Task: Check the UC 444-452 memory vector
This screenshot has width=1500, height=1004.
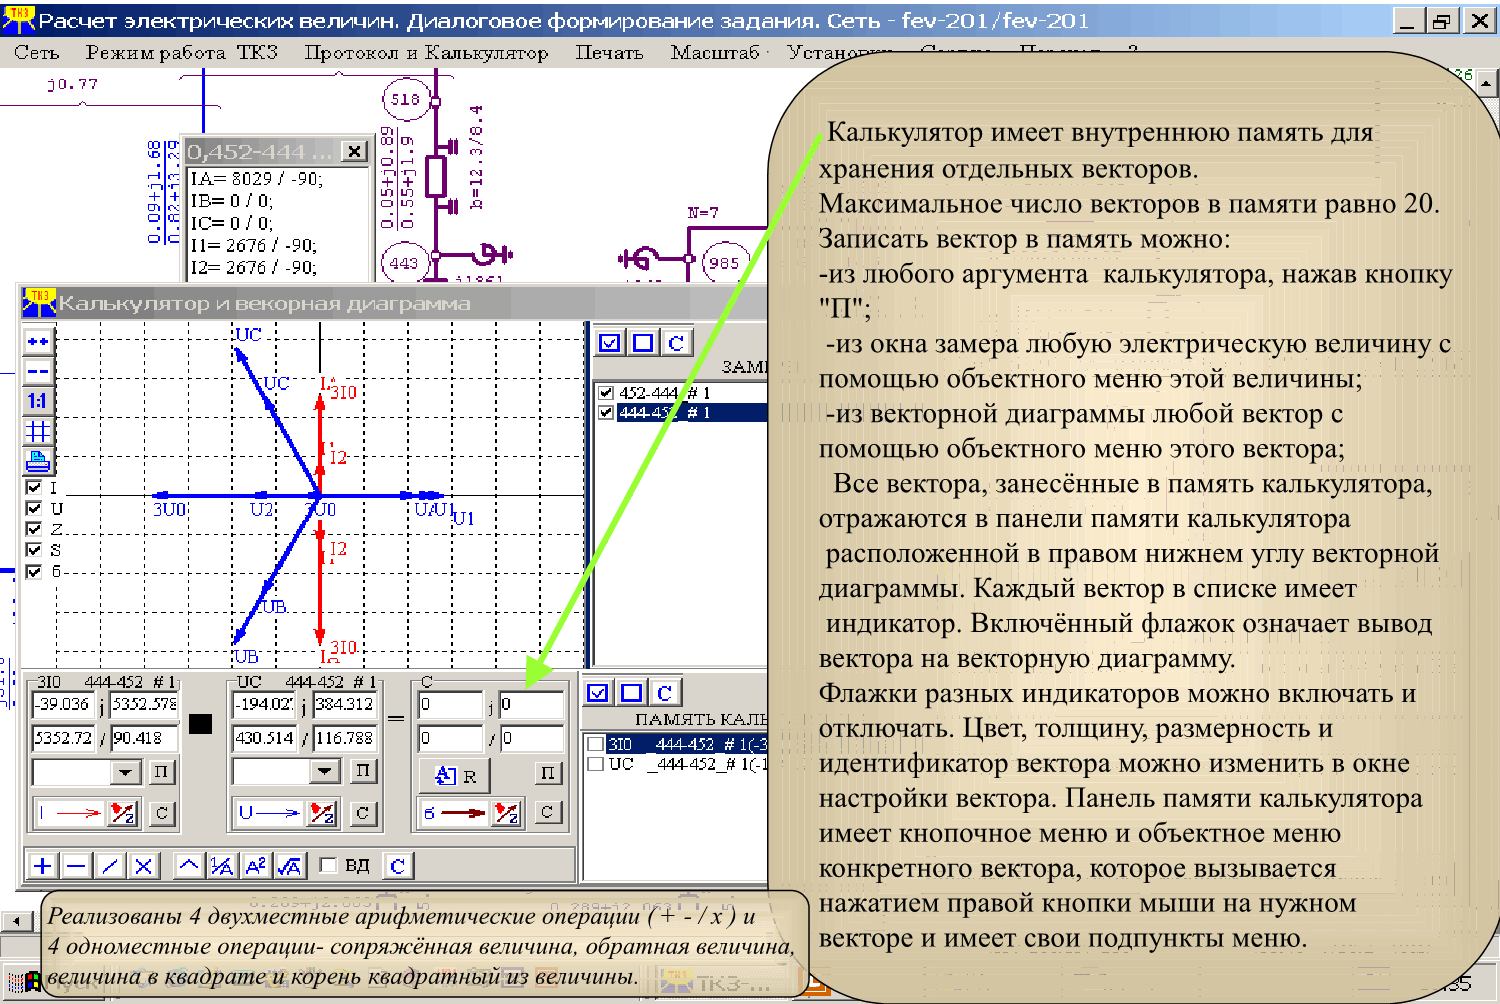Action: (x=596, y=764)
